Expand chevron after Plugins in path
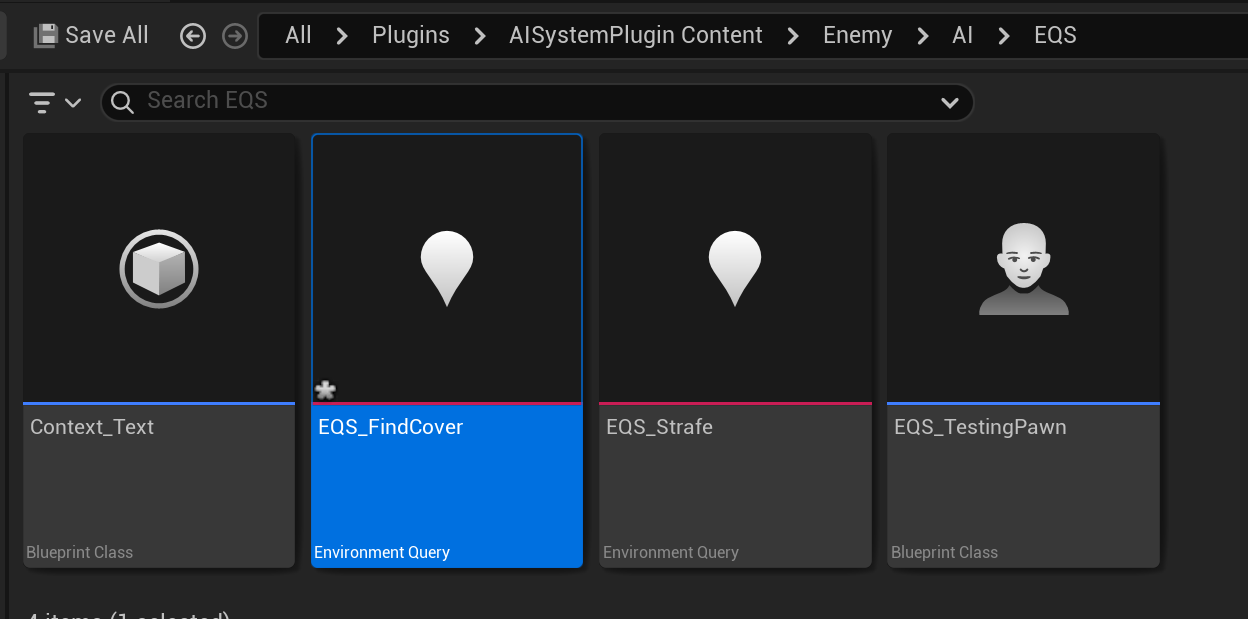The width and height of the screenshot is (1248, 619). (480, 37)
